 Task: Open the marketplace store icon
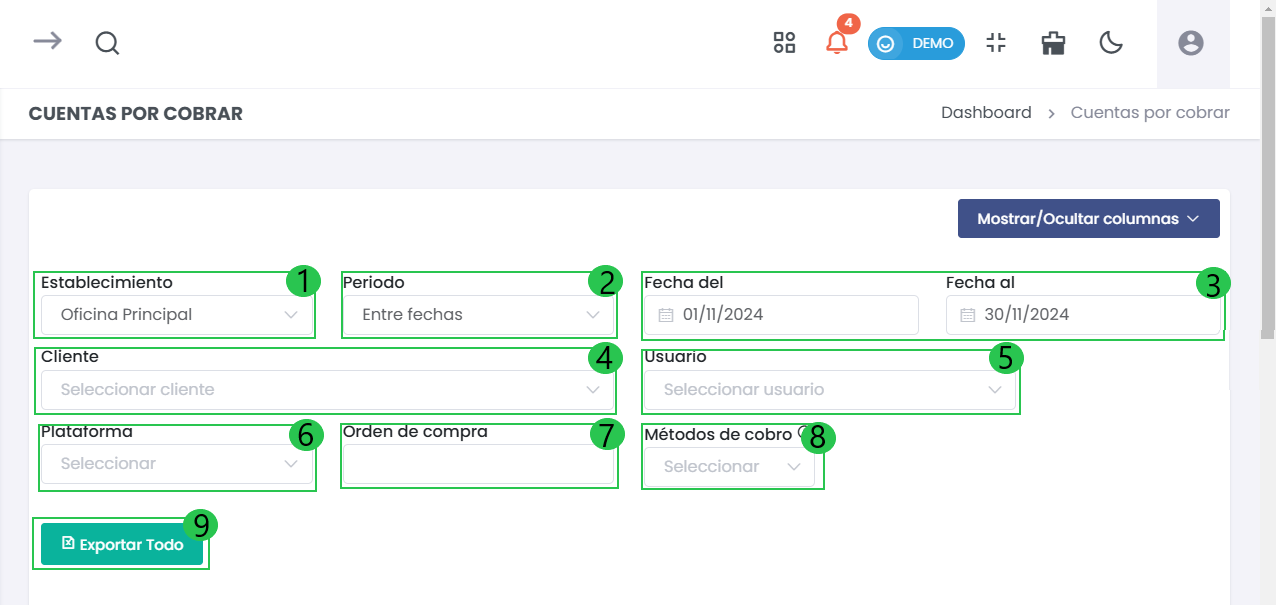pos(1053,43)
